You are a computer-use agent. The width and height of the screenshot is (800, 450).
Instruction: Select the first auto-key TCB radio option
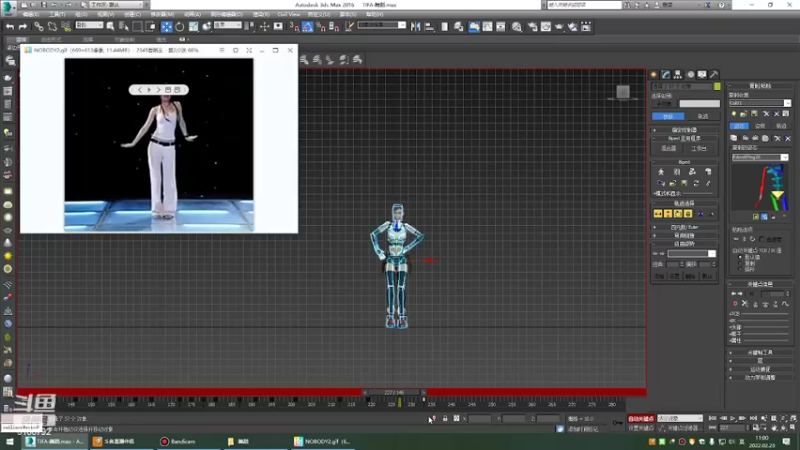740,258
